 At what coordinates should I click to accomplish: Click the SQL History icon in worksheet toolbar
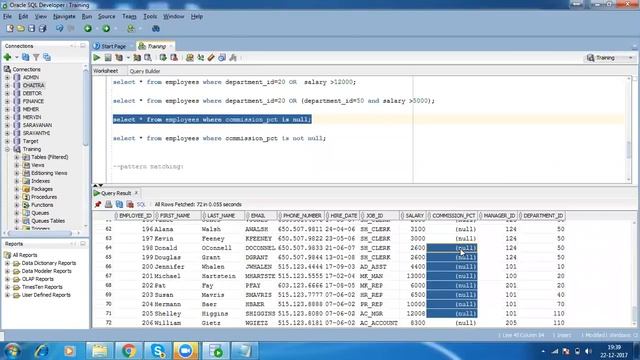(x=222, y=58)
